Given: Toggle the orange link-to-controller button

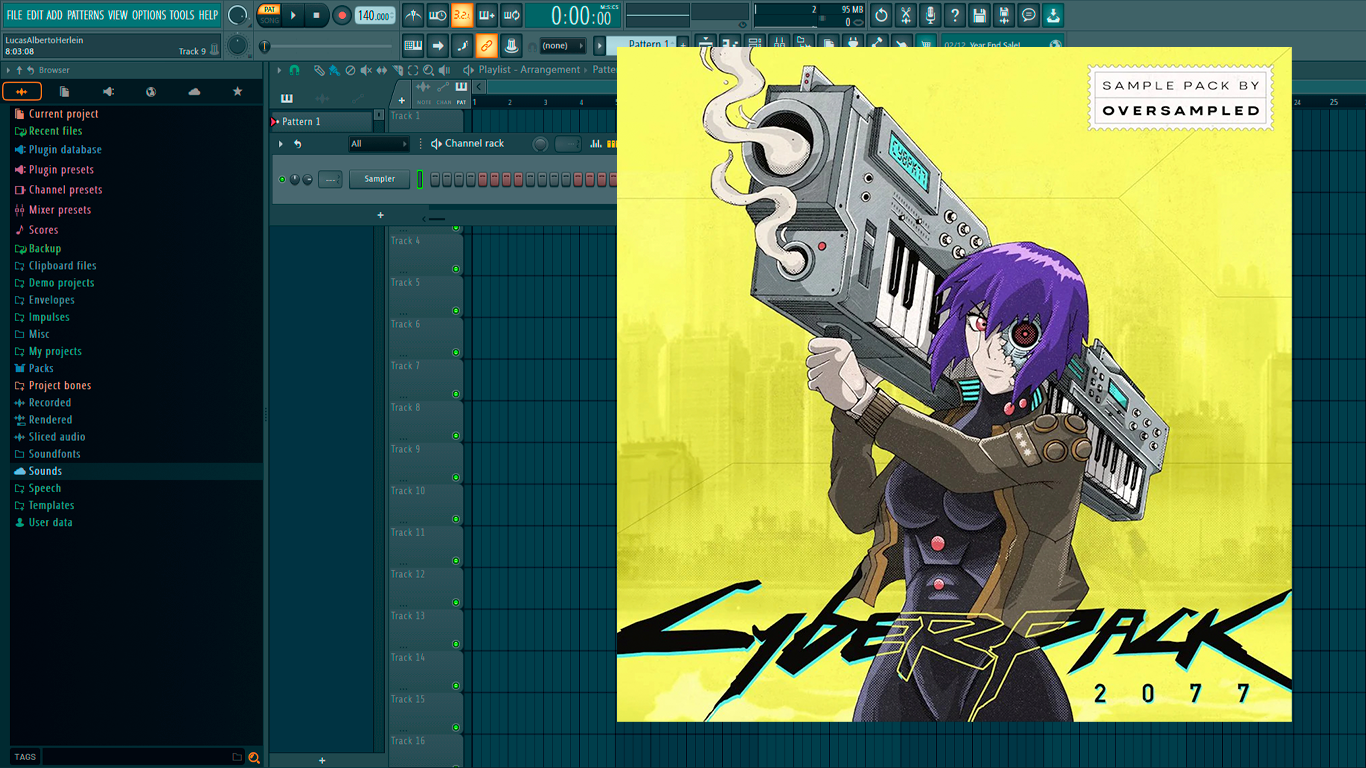Looking at the screenshot, I should [486, 45].
